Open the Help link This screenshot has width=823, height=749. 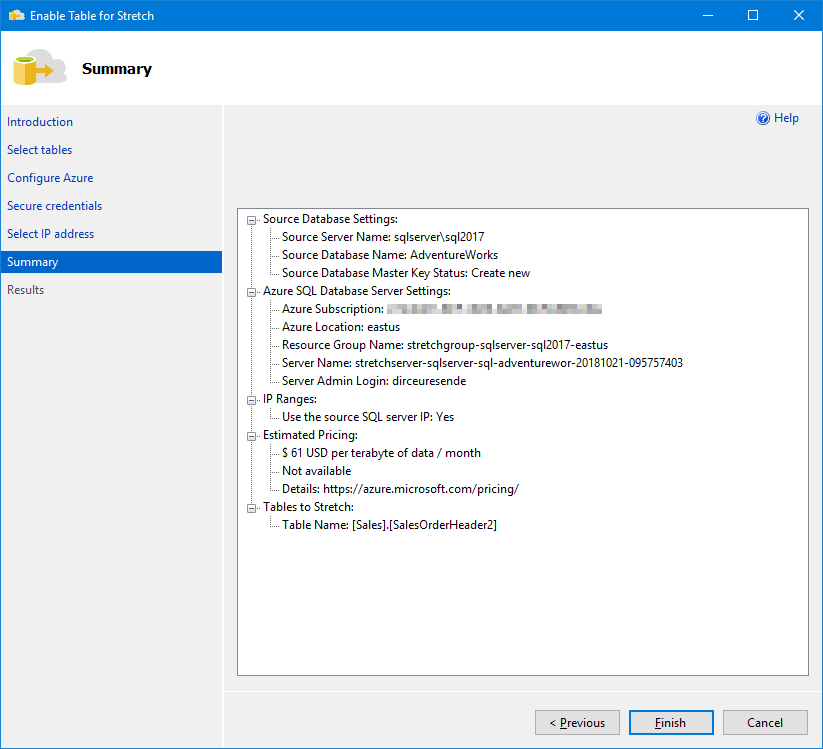pos(786,118)
